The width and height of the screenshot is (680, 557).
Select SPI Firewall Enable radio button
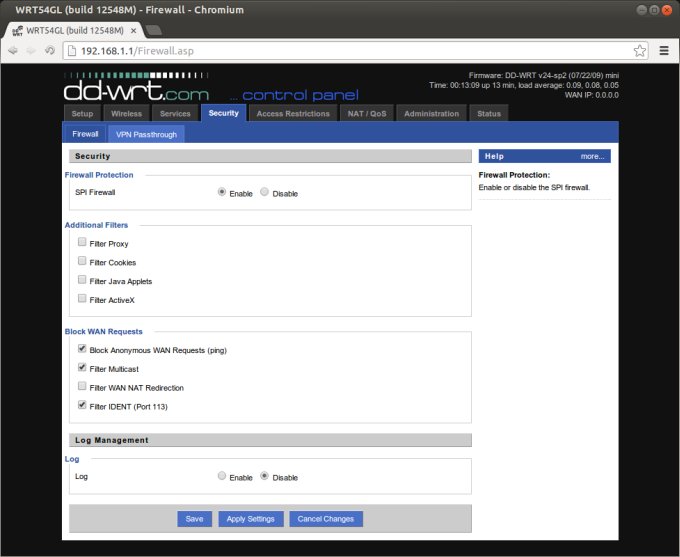coord(222,192)
